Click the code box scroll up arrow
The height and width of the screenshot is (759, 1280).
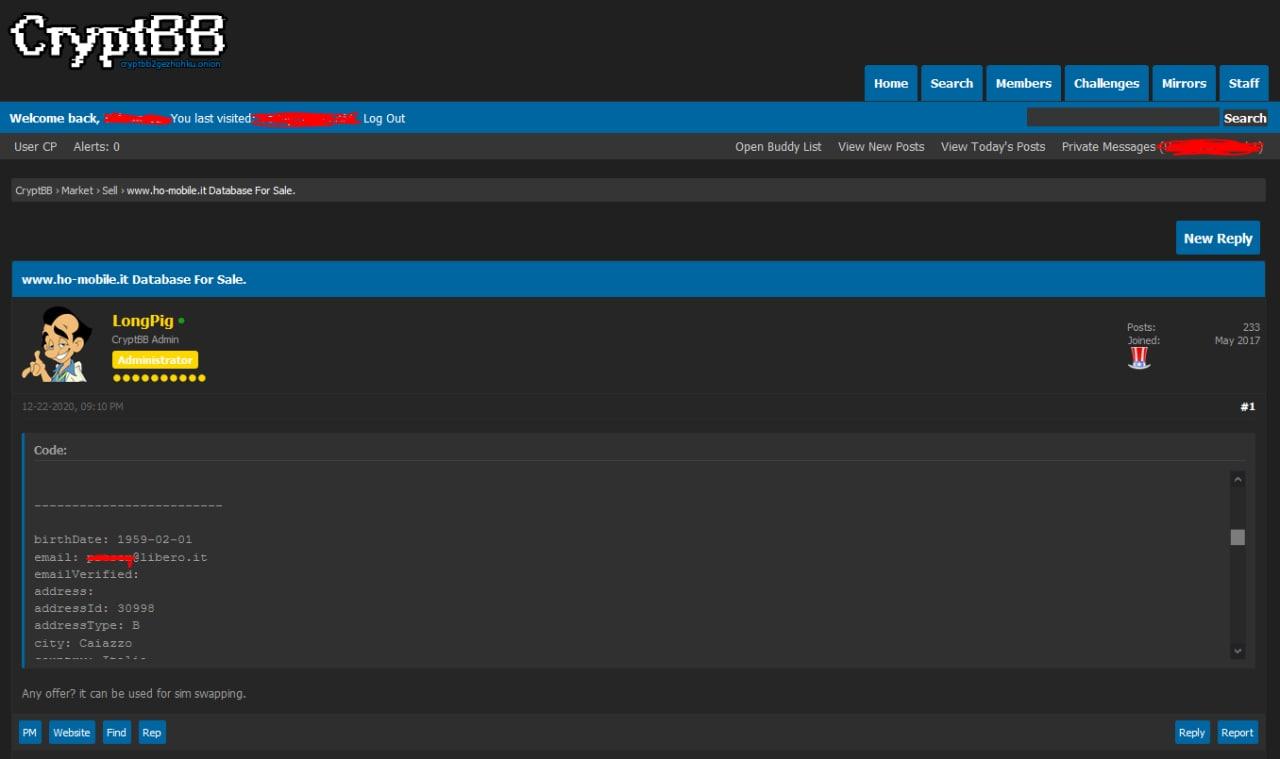[1238, 479]
